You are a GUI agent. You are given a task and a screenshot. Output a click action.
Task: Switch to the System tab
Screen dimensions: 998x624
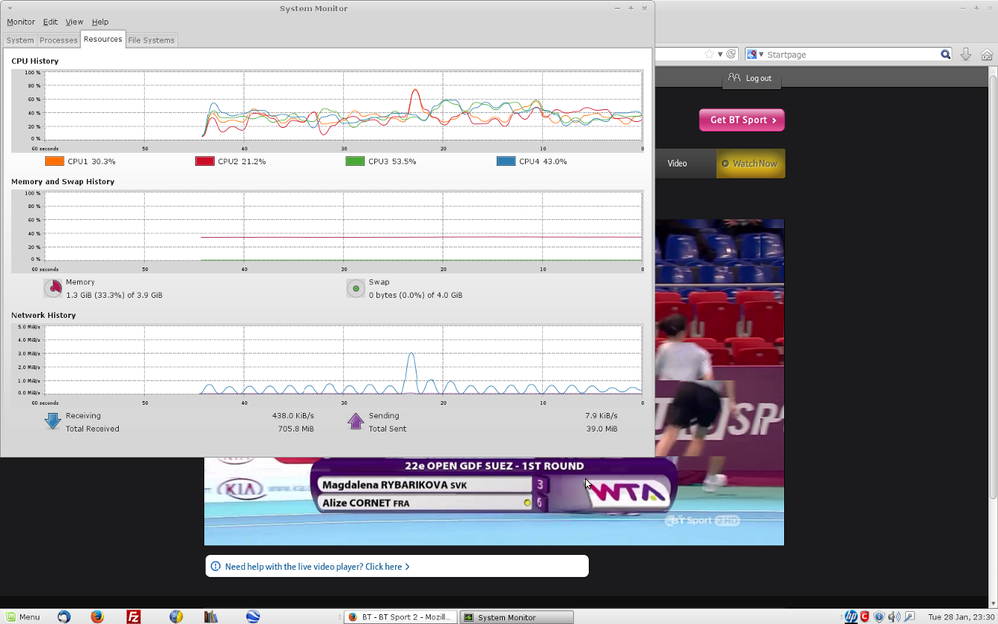point(20,40)
